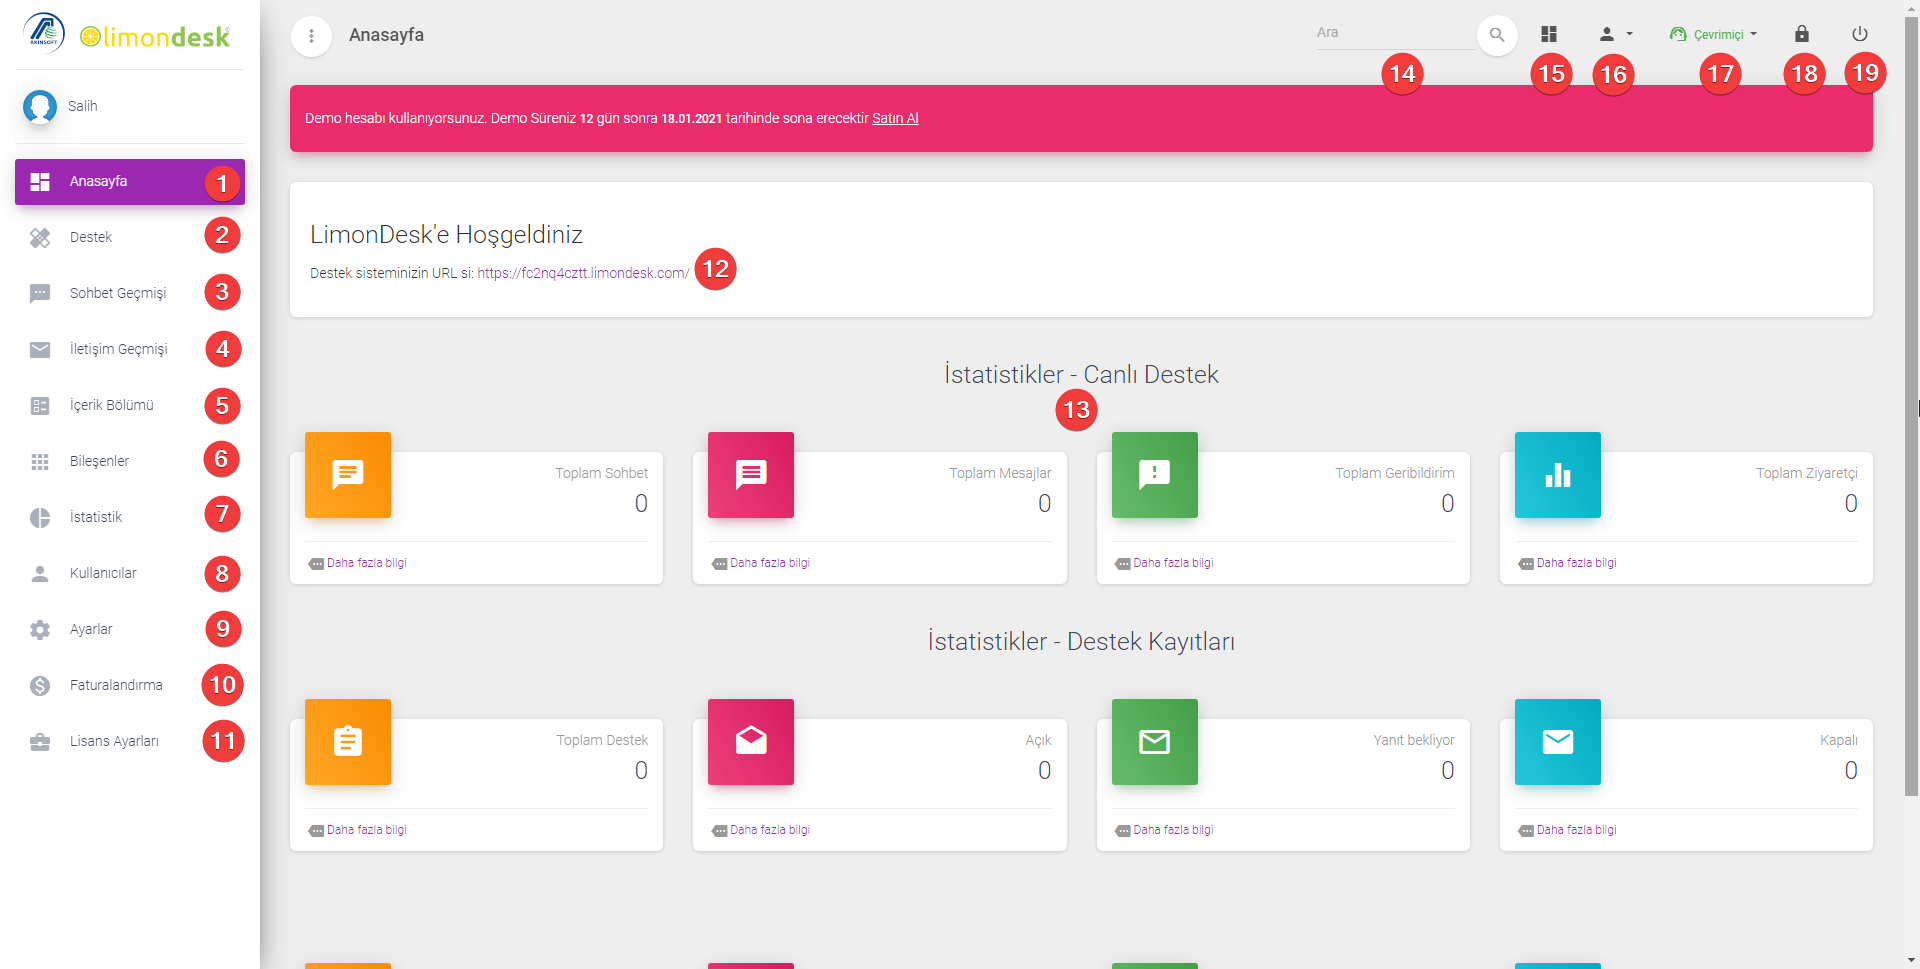Click the İletişim Geçmişi envelope icon
This screenshot has height=969, width=1920.
[40, 350]
